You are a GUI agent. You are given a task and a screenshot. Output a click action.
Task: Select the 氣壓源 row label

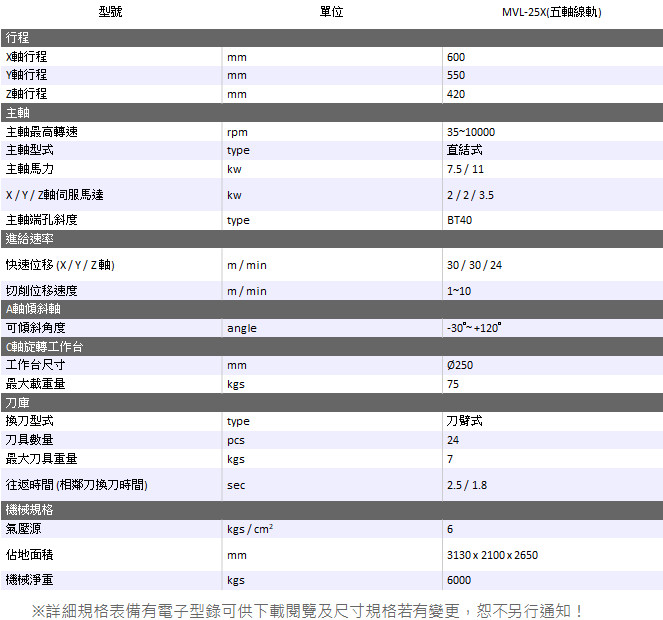(x=24, y=529)
